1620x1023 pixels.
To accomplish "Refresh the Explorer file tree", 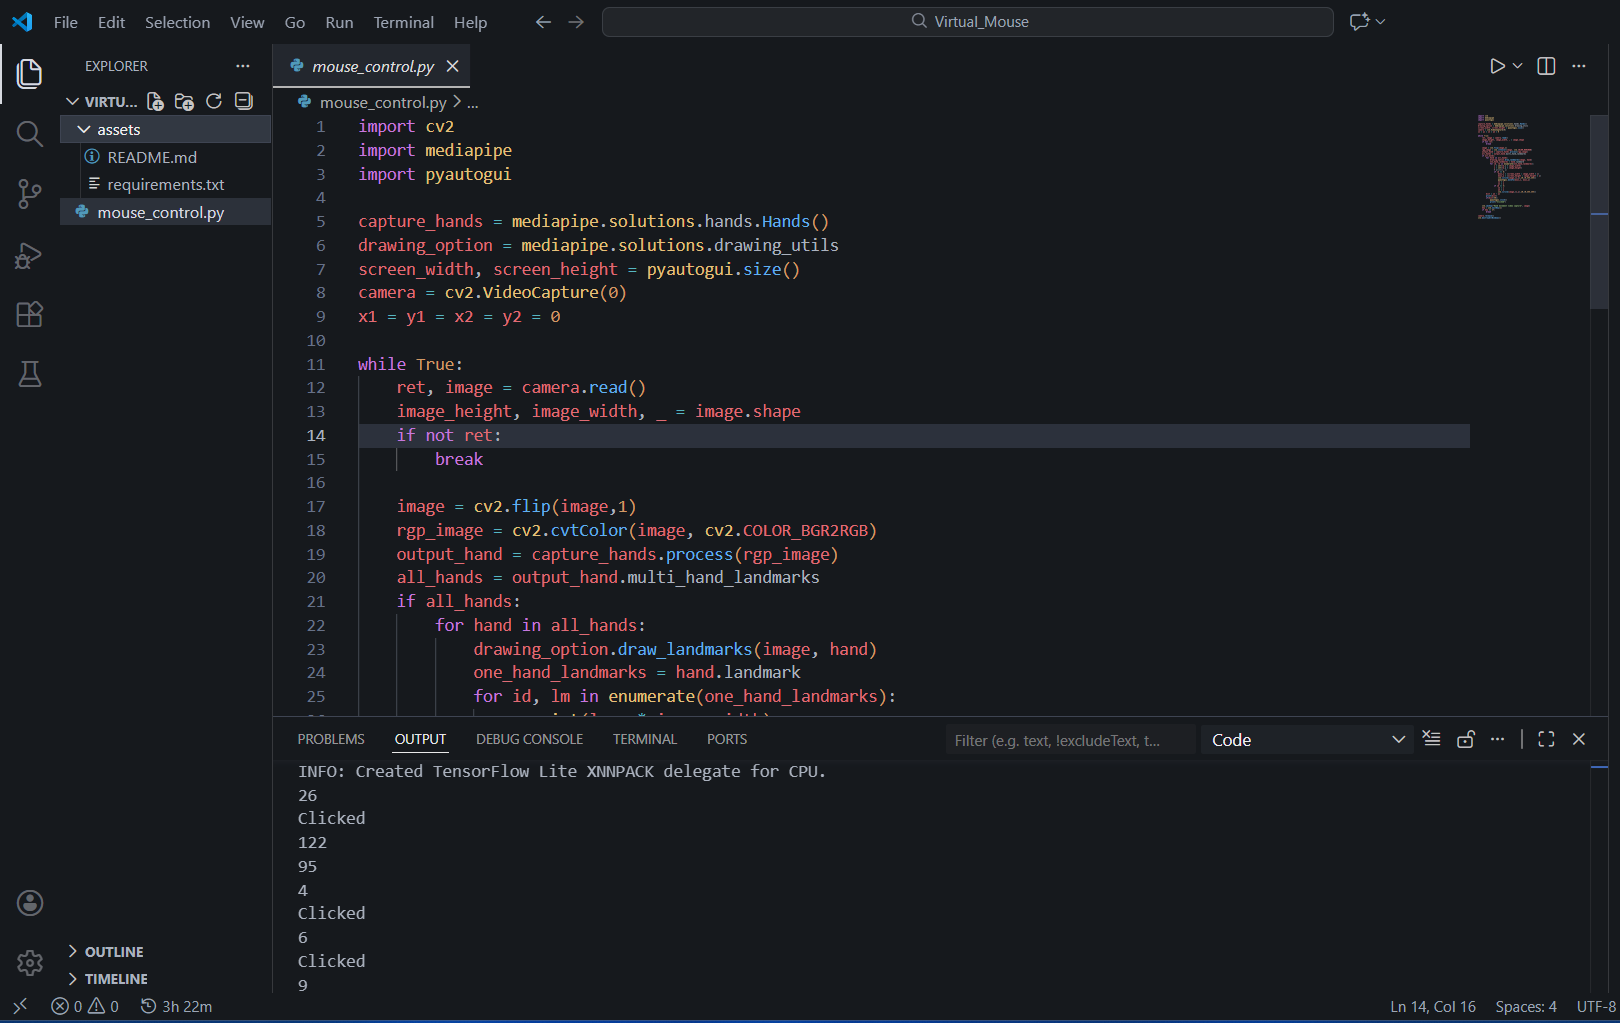I will (x=214, y=101).
